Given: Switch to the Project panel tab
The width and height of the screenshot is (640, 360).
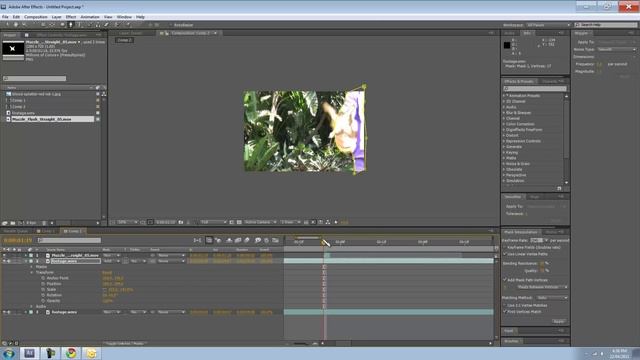Looking at the screenshot, I should pyautogui.click(x=10, y=35).
